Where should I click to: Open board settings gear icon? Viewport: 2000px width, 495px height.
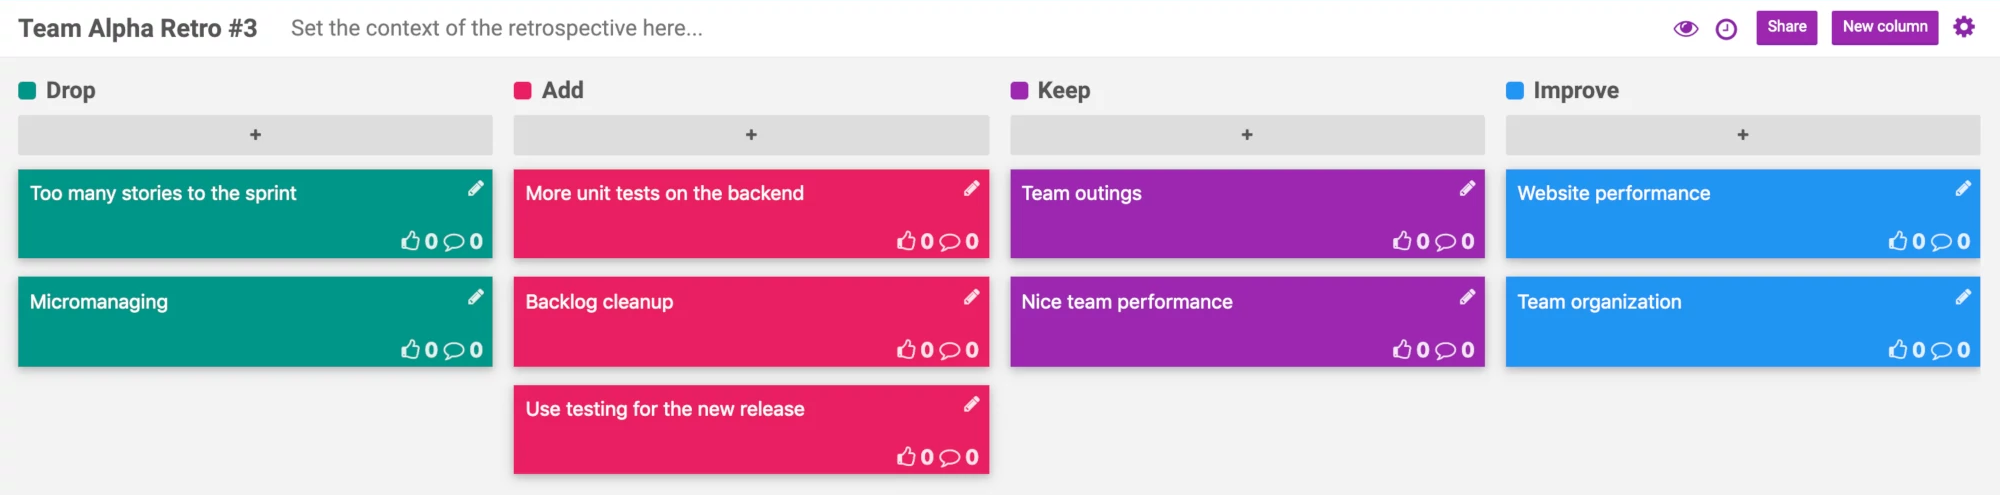coord(1964,27)
